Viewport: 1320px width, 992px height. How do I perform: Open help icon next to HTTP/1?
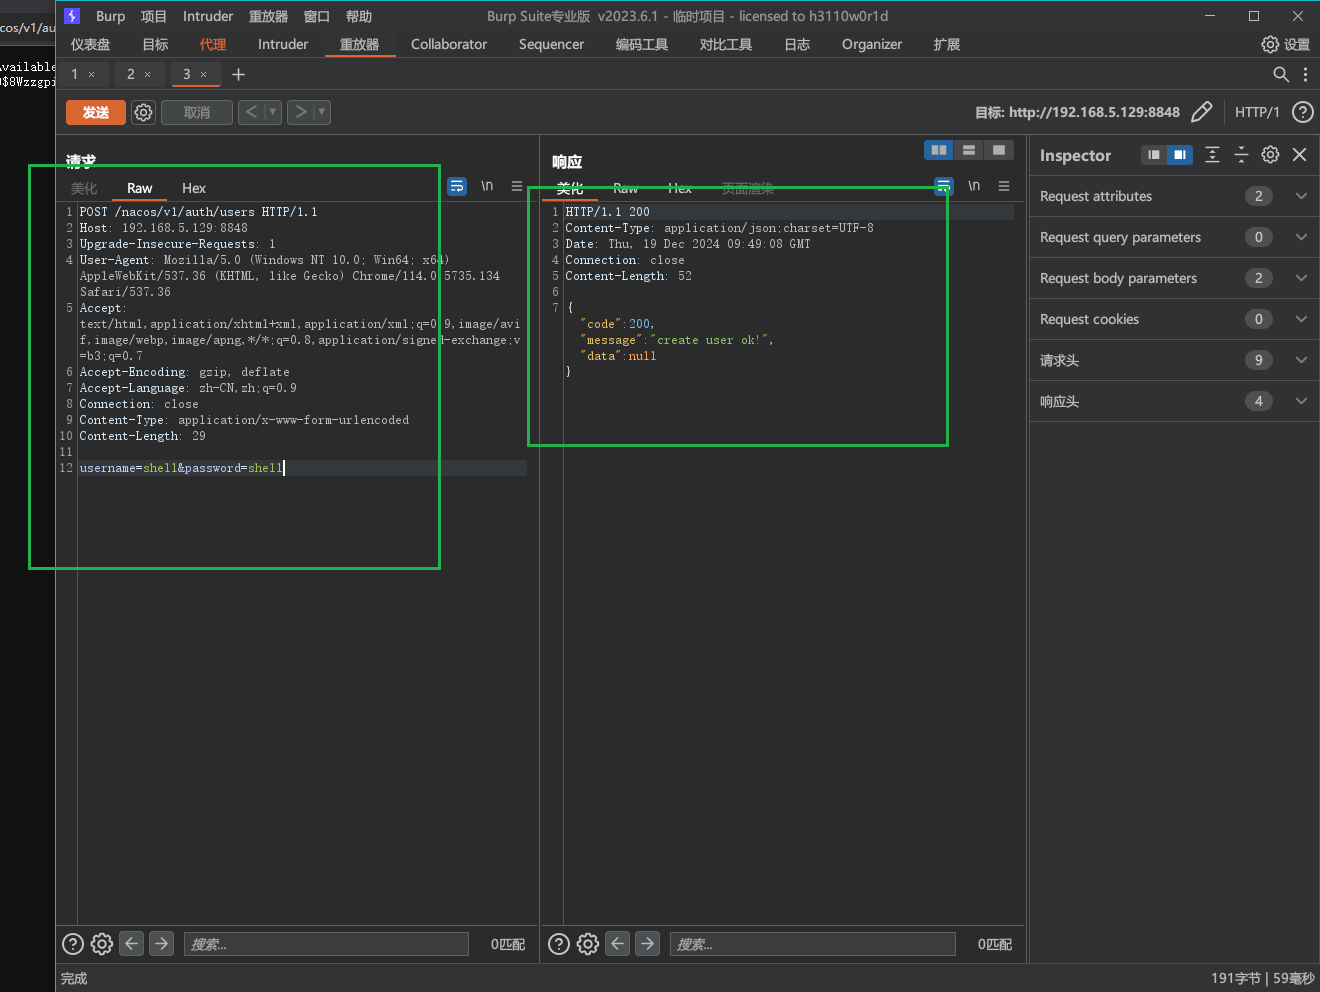click(x=1303, y=112)
